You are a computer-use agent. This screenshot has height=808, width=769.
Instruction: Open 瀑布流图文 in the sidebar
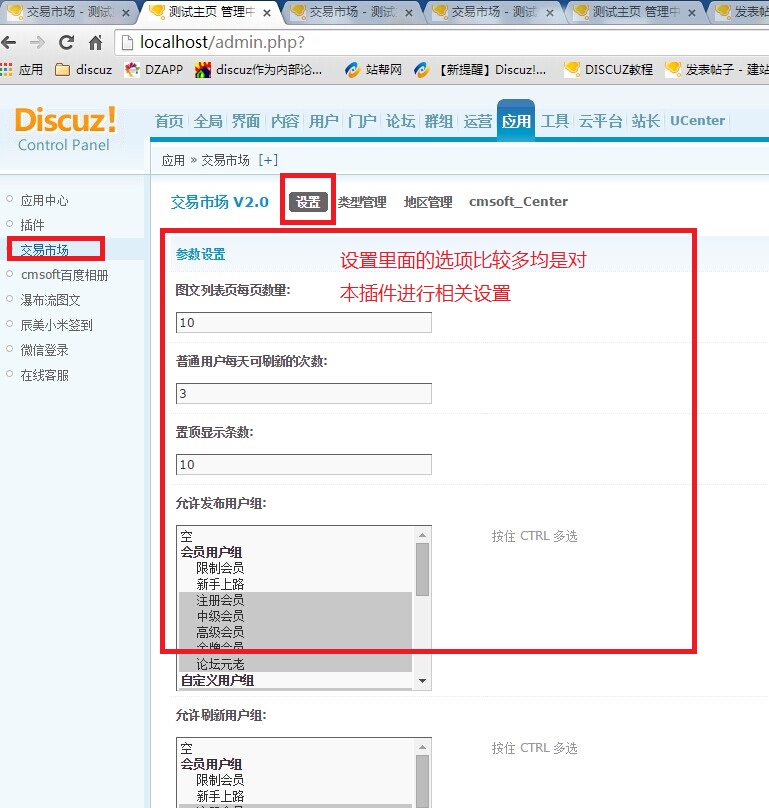pyautogui.click(x=51, y=300)
